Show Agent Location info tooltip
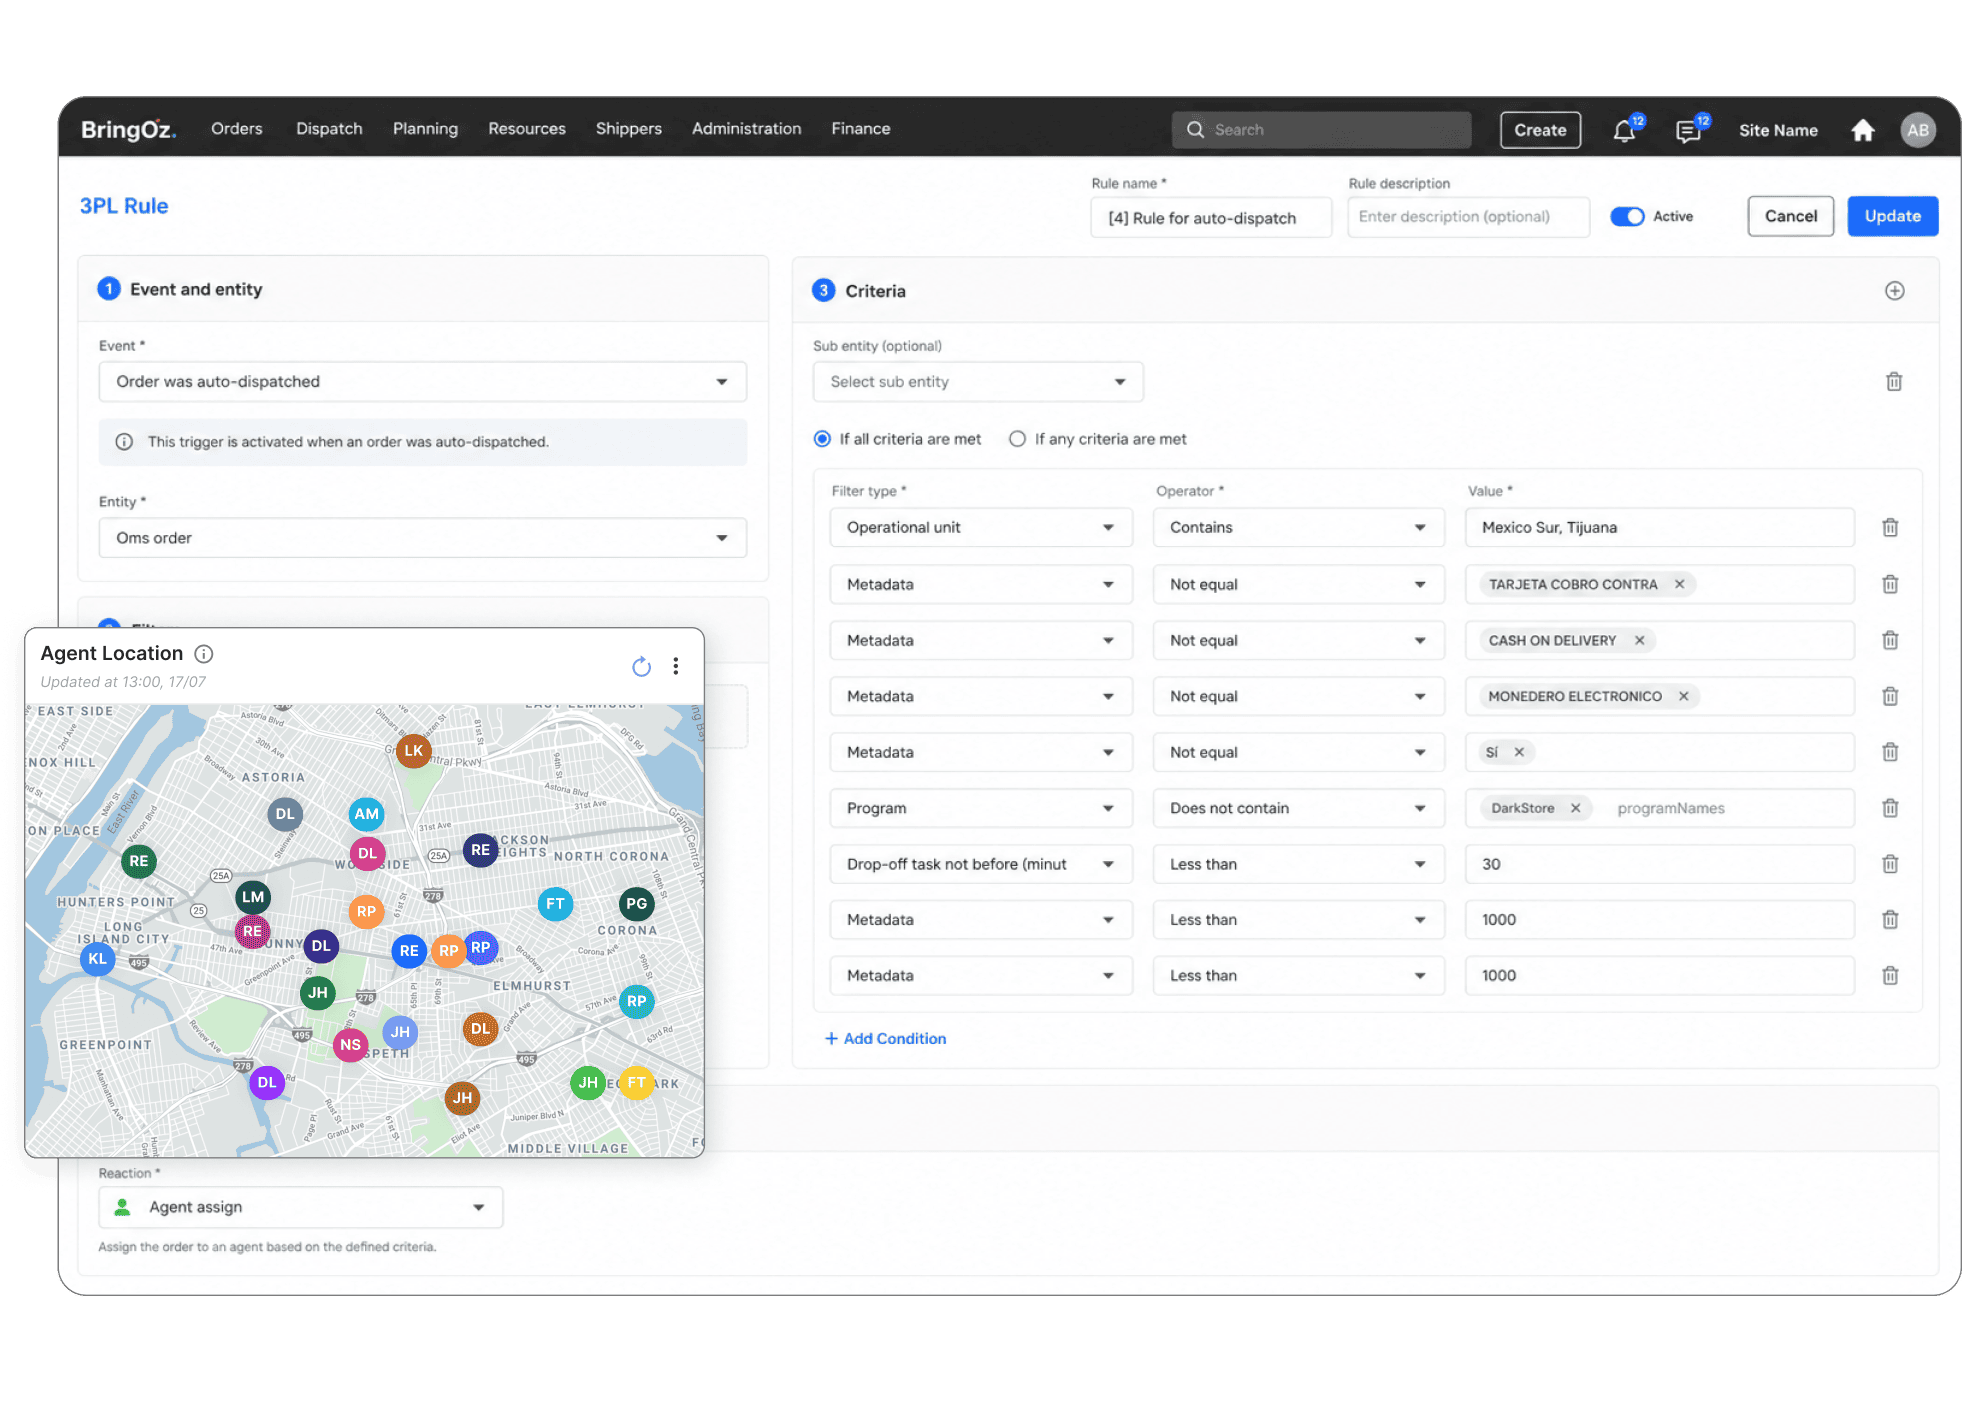 pos(204,654)
